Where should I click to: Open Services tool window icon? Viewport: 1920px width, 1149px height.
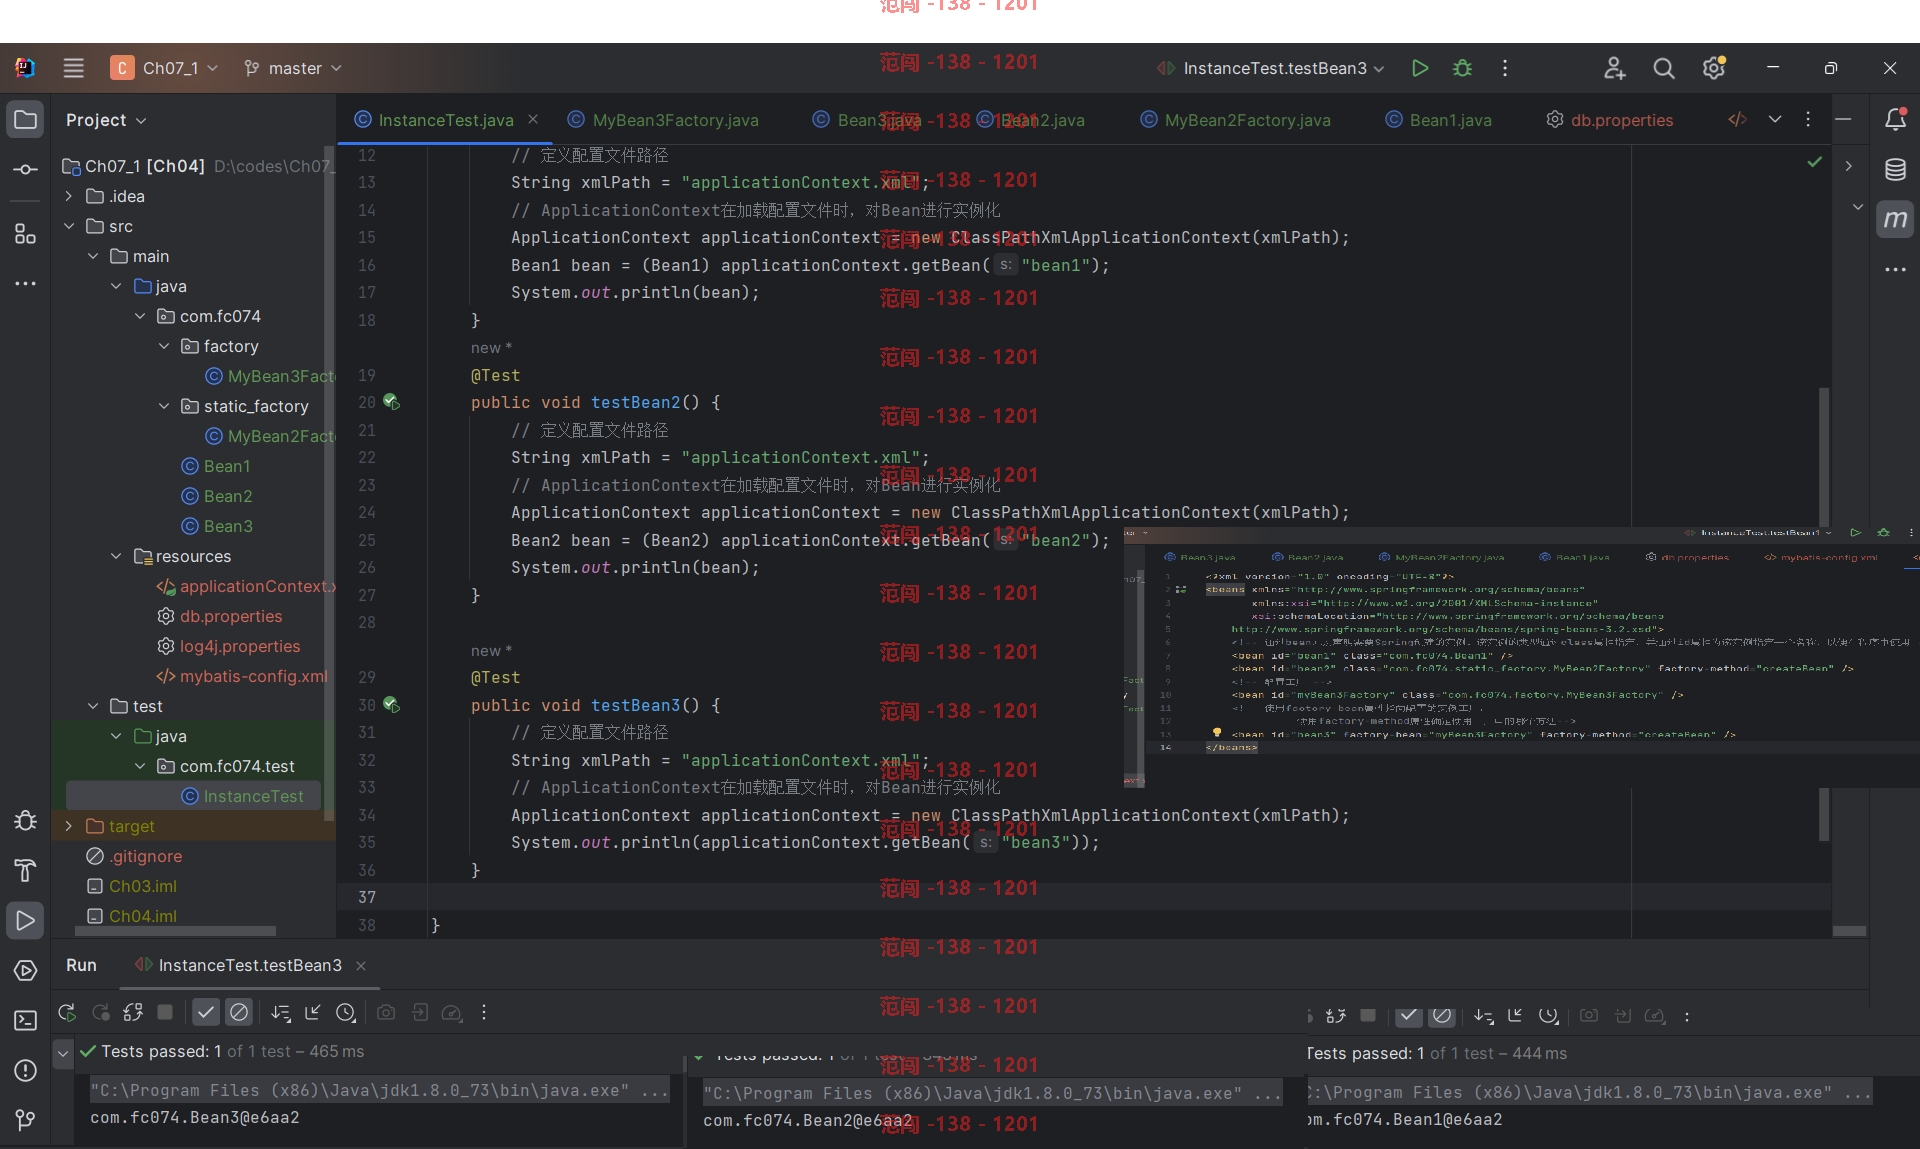[25, 971]
